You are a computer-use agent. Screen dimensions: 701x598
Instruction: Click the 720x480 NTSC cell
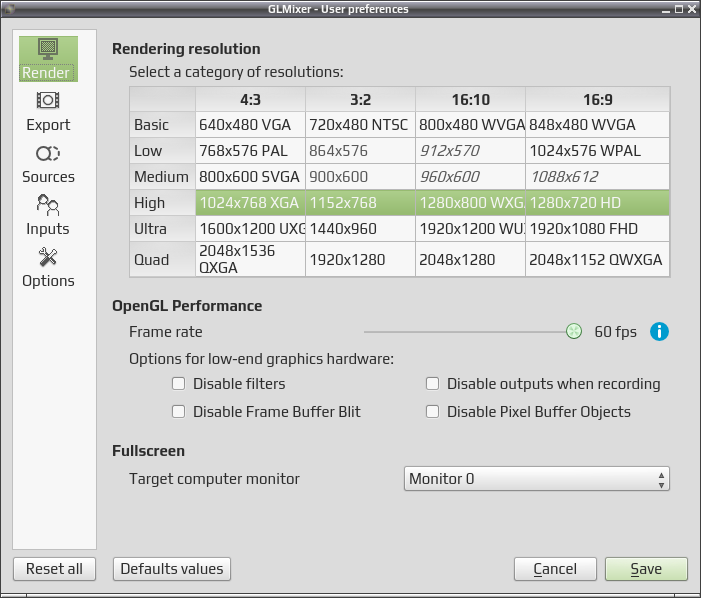pos(360,125)
